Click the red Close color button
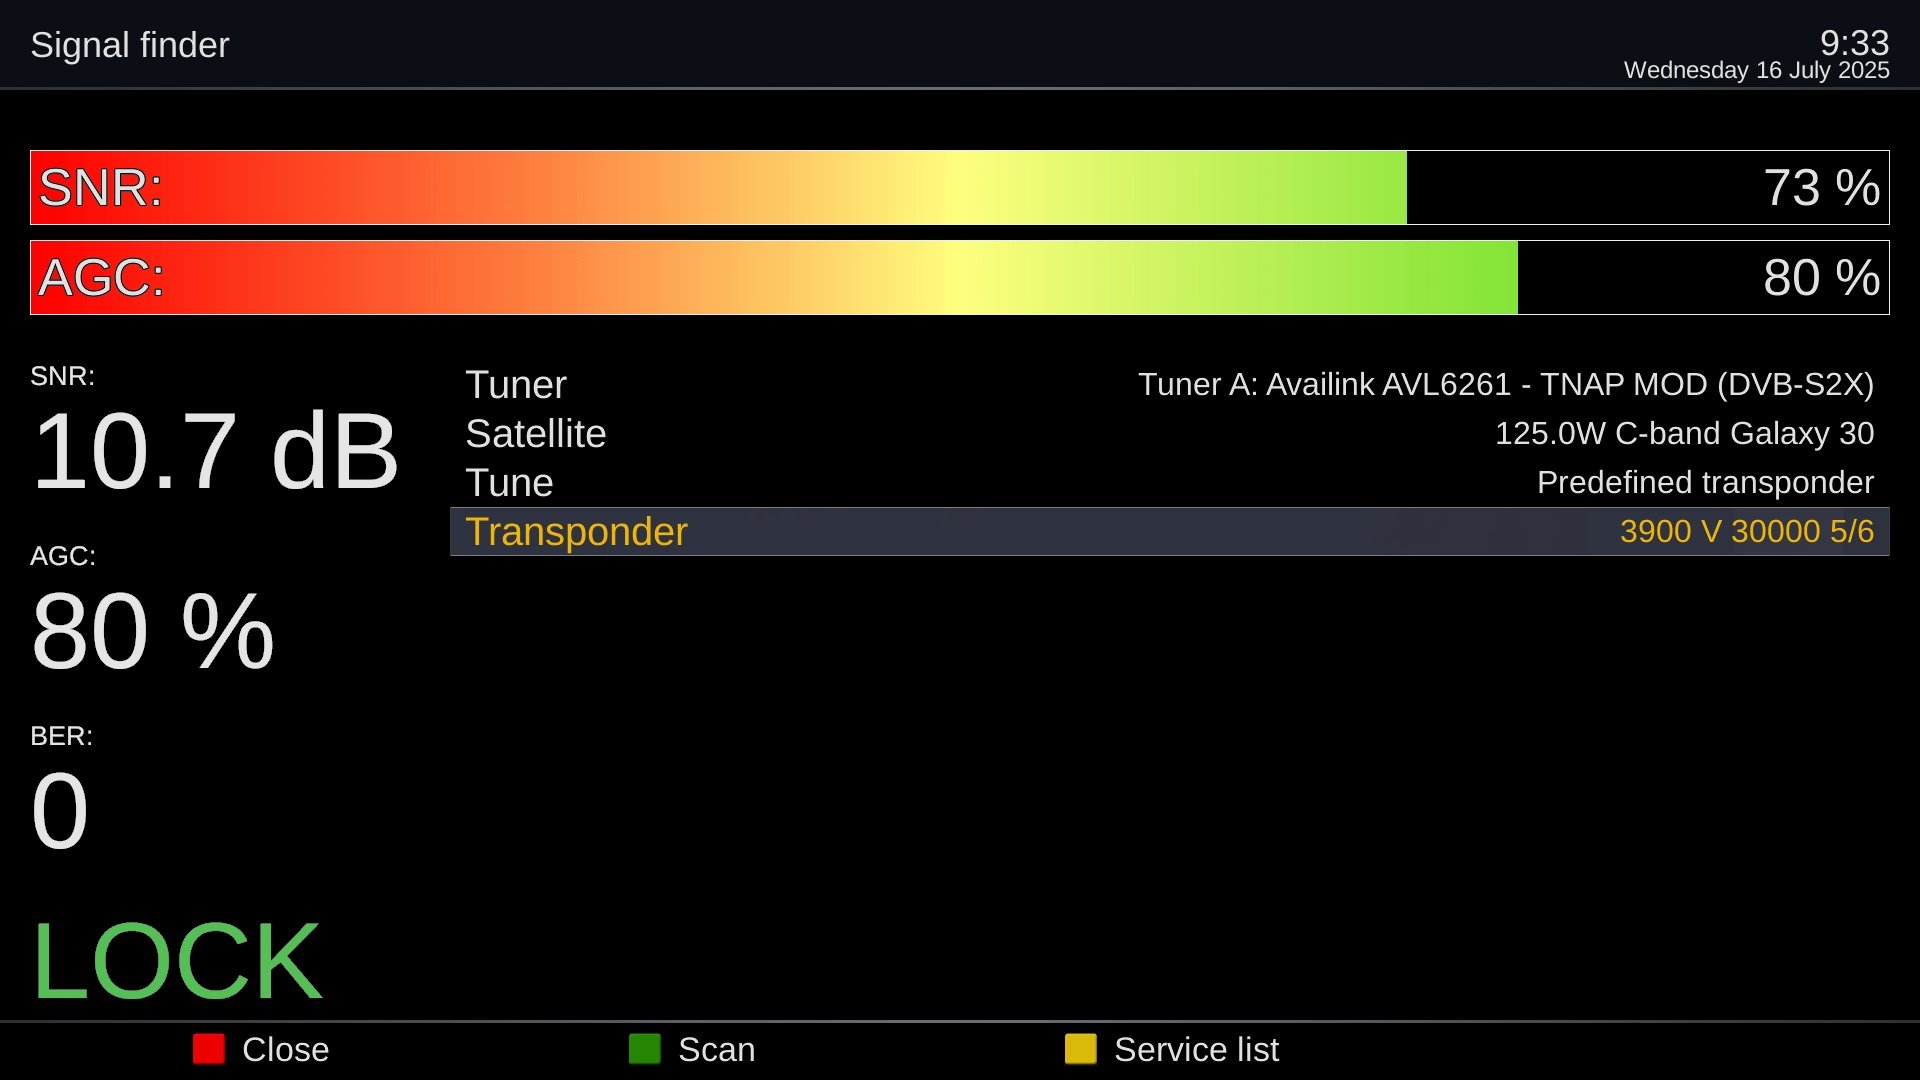This screenshot has height=1080, width=1920. (209, 1049)
